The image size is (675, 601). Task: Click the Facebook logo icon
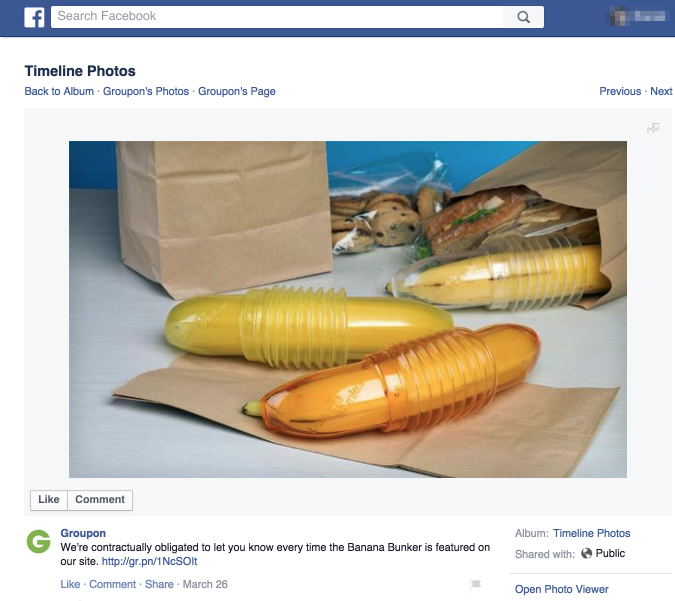coord(34,17)
